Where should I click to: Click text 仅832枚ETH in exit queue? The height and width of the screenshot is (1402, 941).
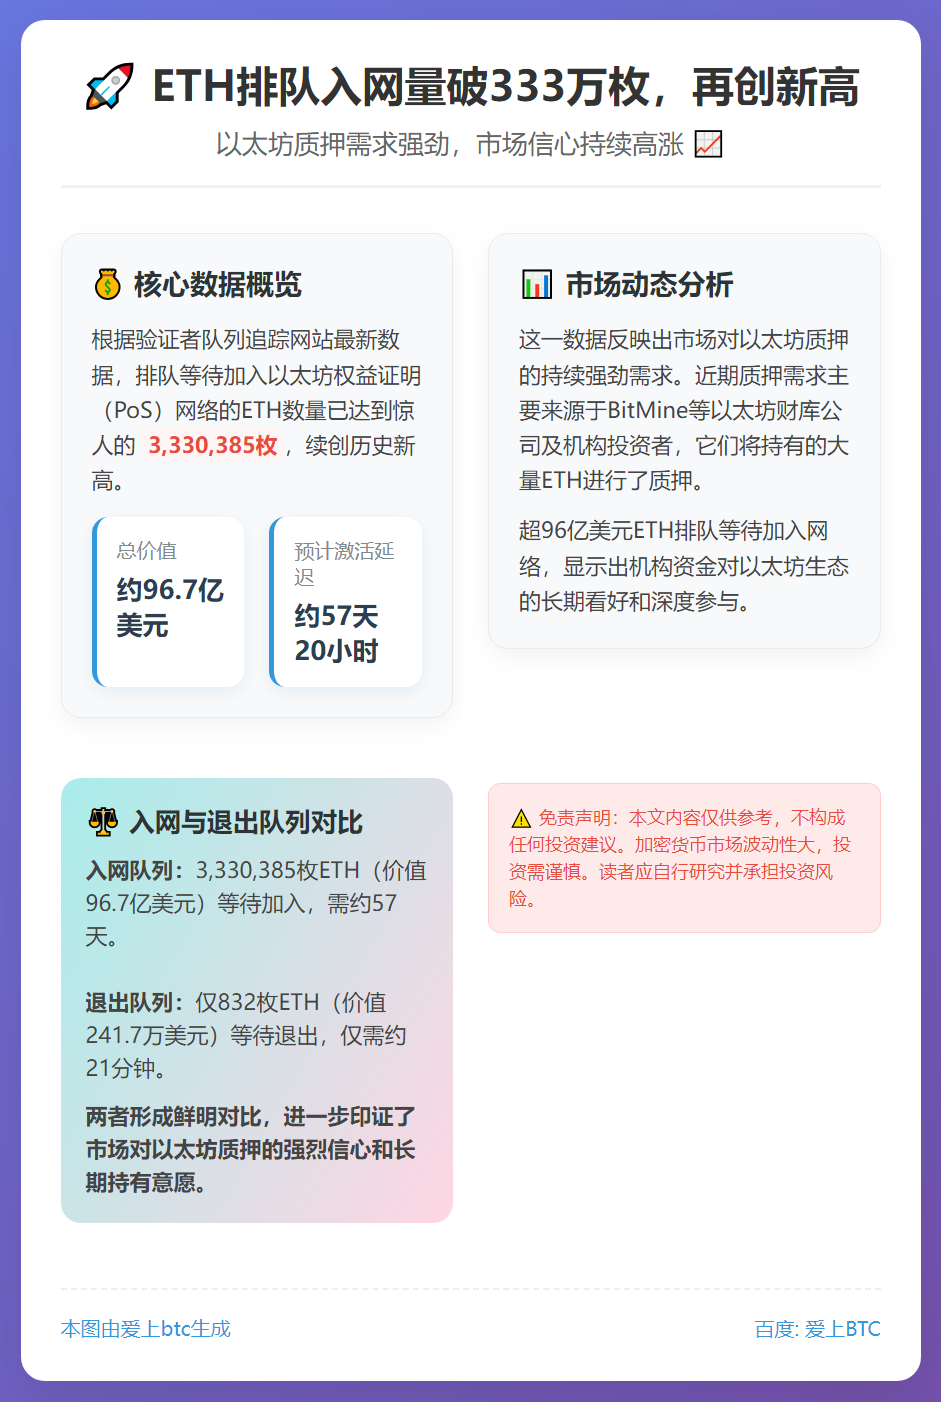click(257, 1003)
